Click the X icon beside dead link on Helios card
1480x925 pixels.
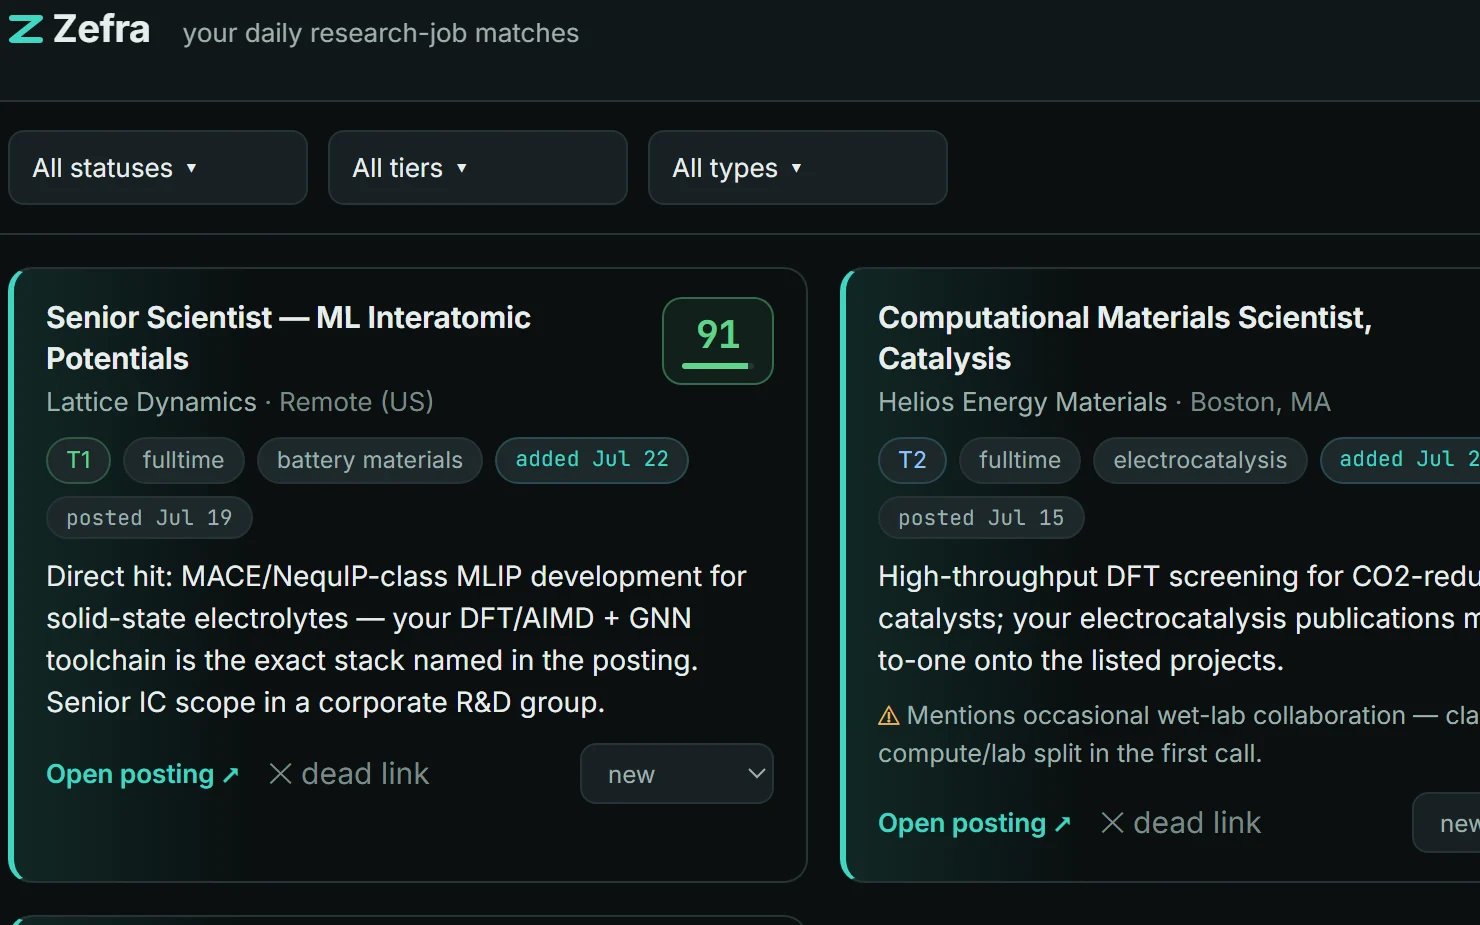click(1113, 823)
